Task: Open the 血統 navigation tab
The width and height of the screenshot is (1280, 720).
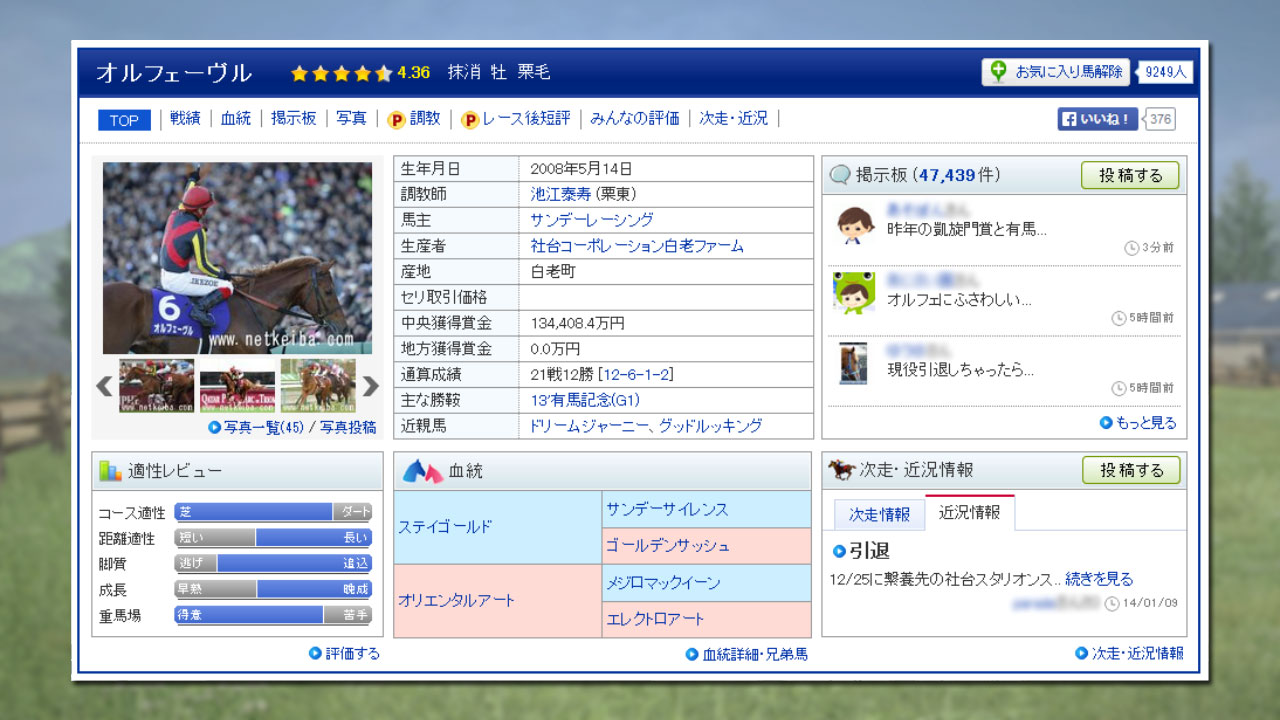Action: (236, 119)
